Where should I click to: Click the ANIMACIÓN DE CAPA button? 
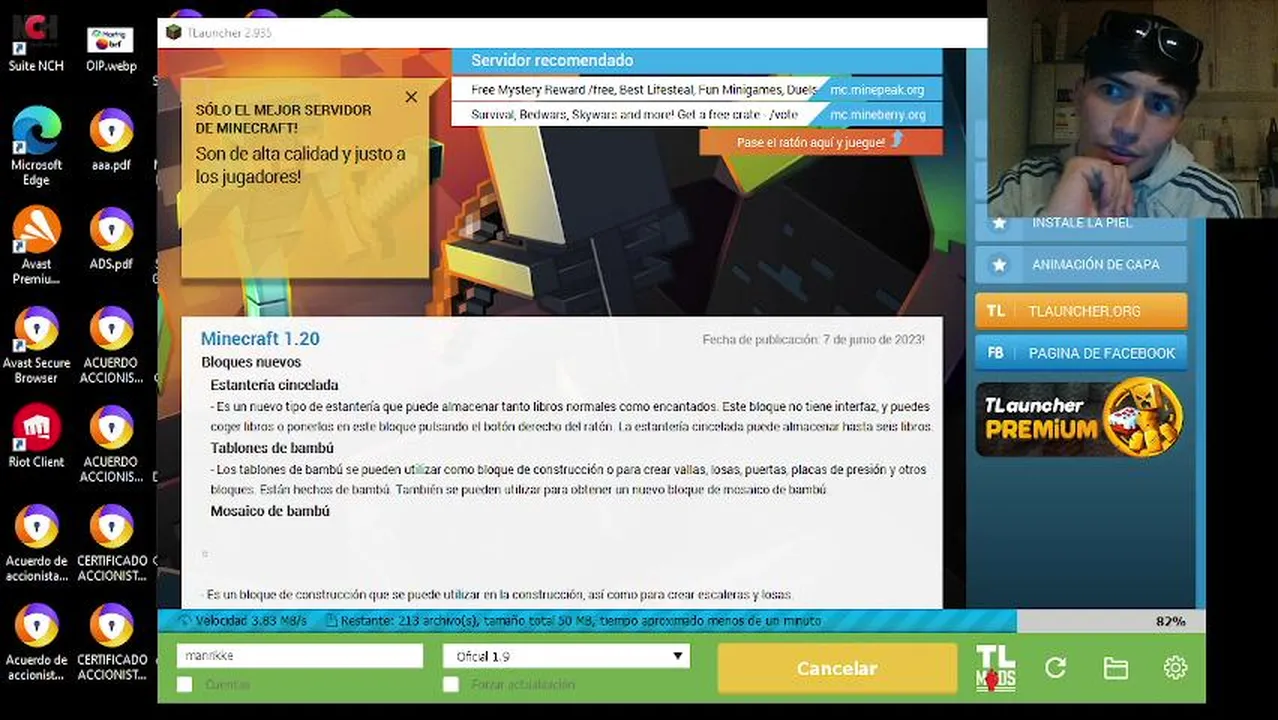click(1081, 265)
